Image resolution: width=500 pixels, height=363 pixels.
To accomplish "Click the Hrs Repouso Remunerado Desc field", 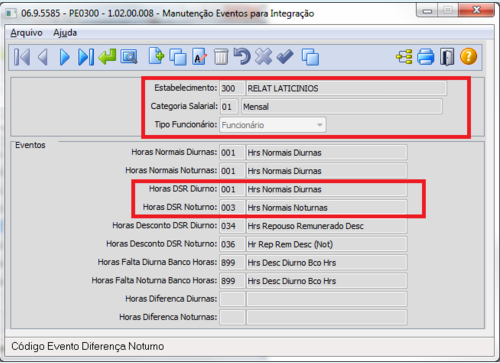I will [x=327, y=226].
